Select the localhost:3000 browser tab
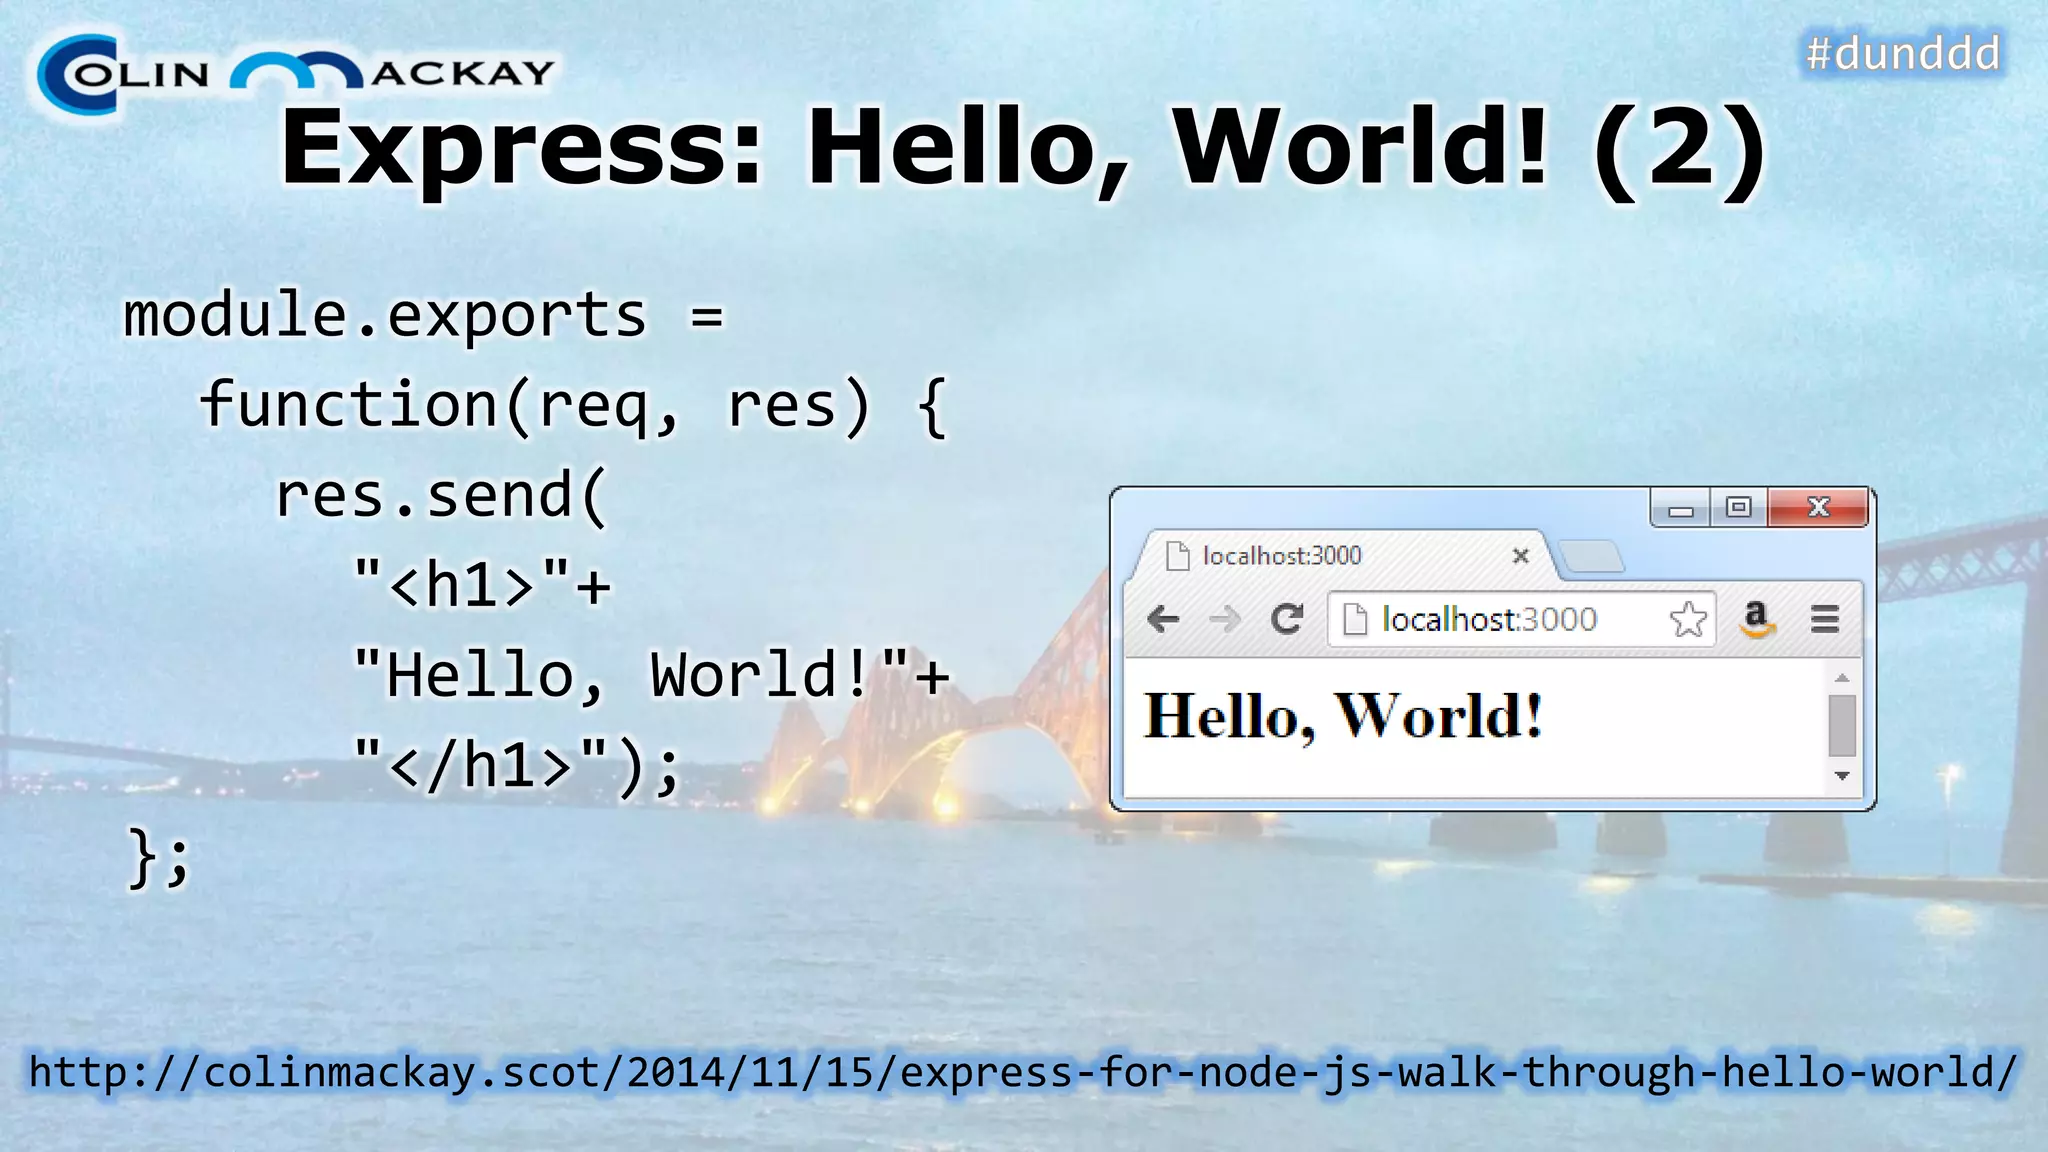Viewport: 2048px width, 1152px height. pyautogui.click(x=1340, y=555)
